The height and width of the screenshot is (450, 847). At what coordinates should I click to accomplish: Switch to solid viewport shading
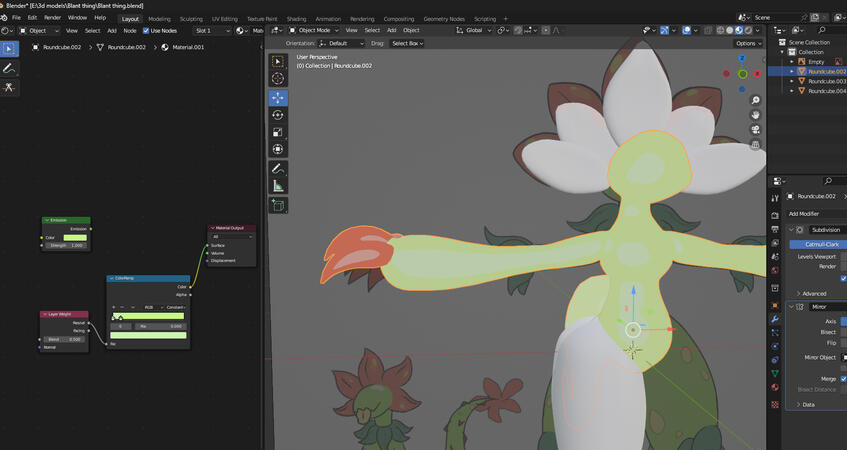pos(730,30)
